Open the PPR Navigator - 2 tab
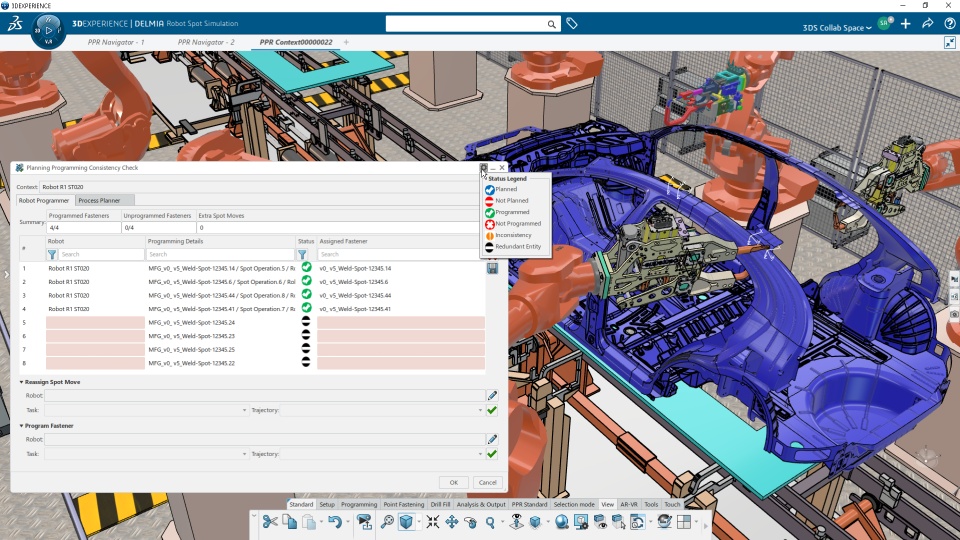 (206, 42)
